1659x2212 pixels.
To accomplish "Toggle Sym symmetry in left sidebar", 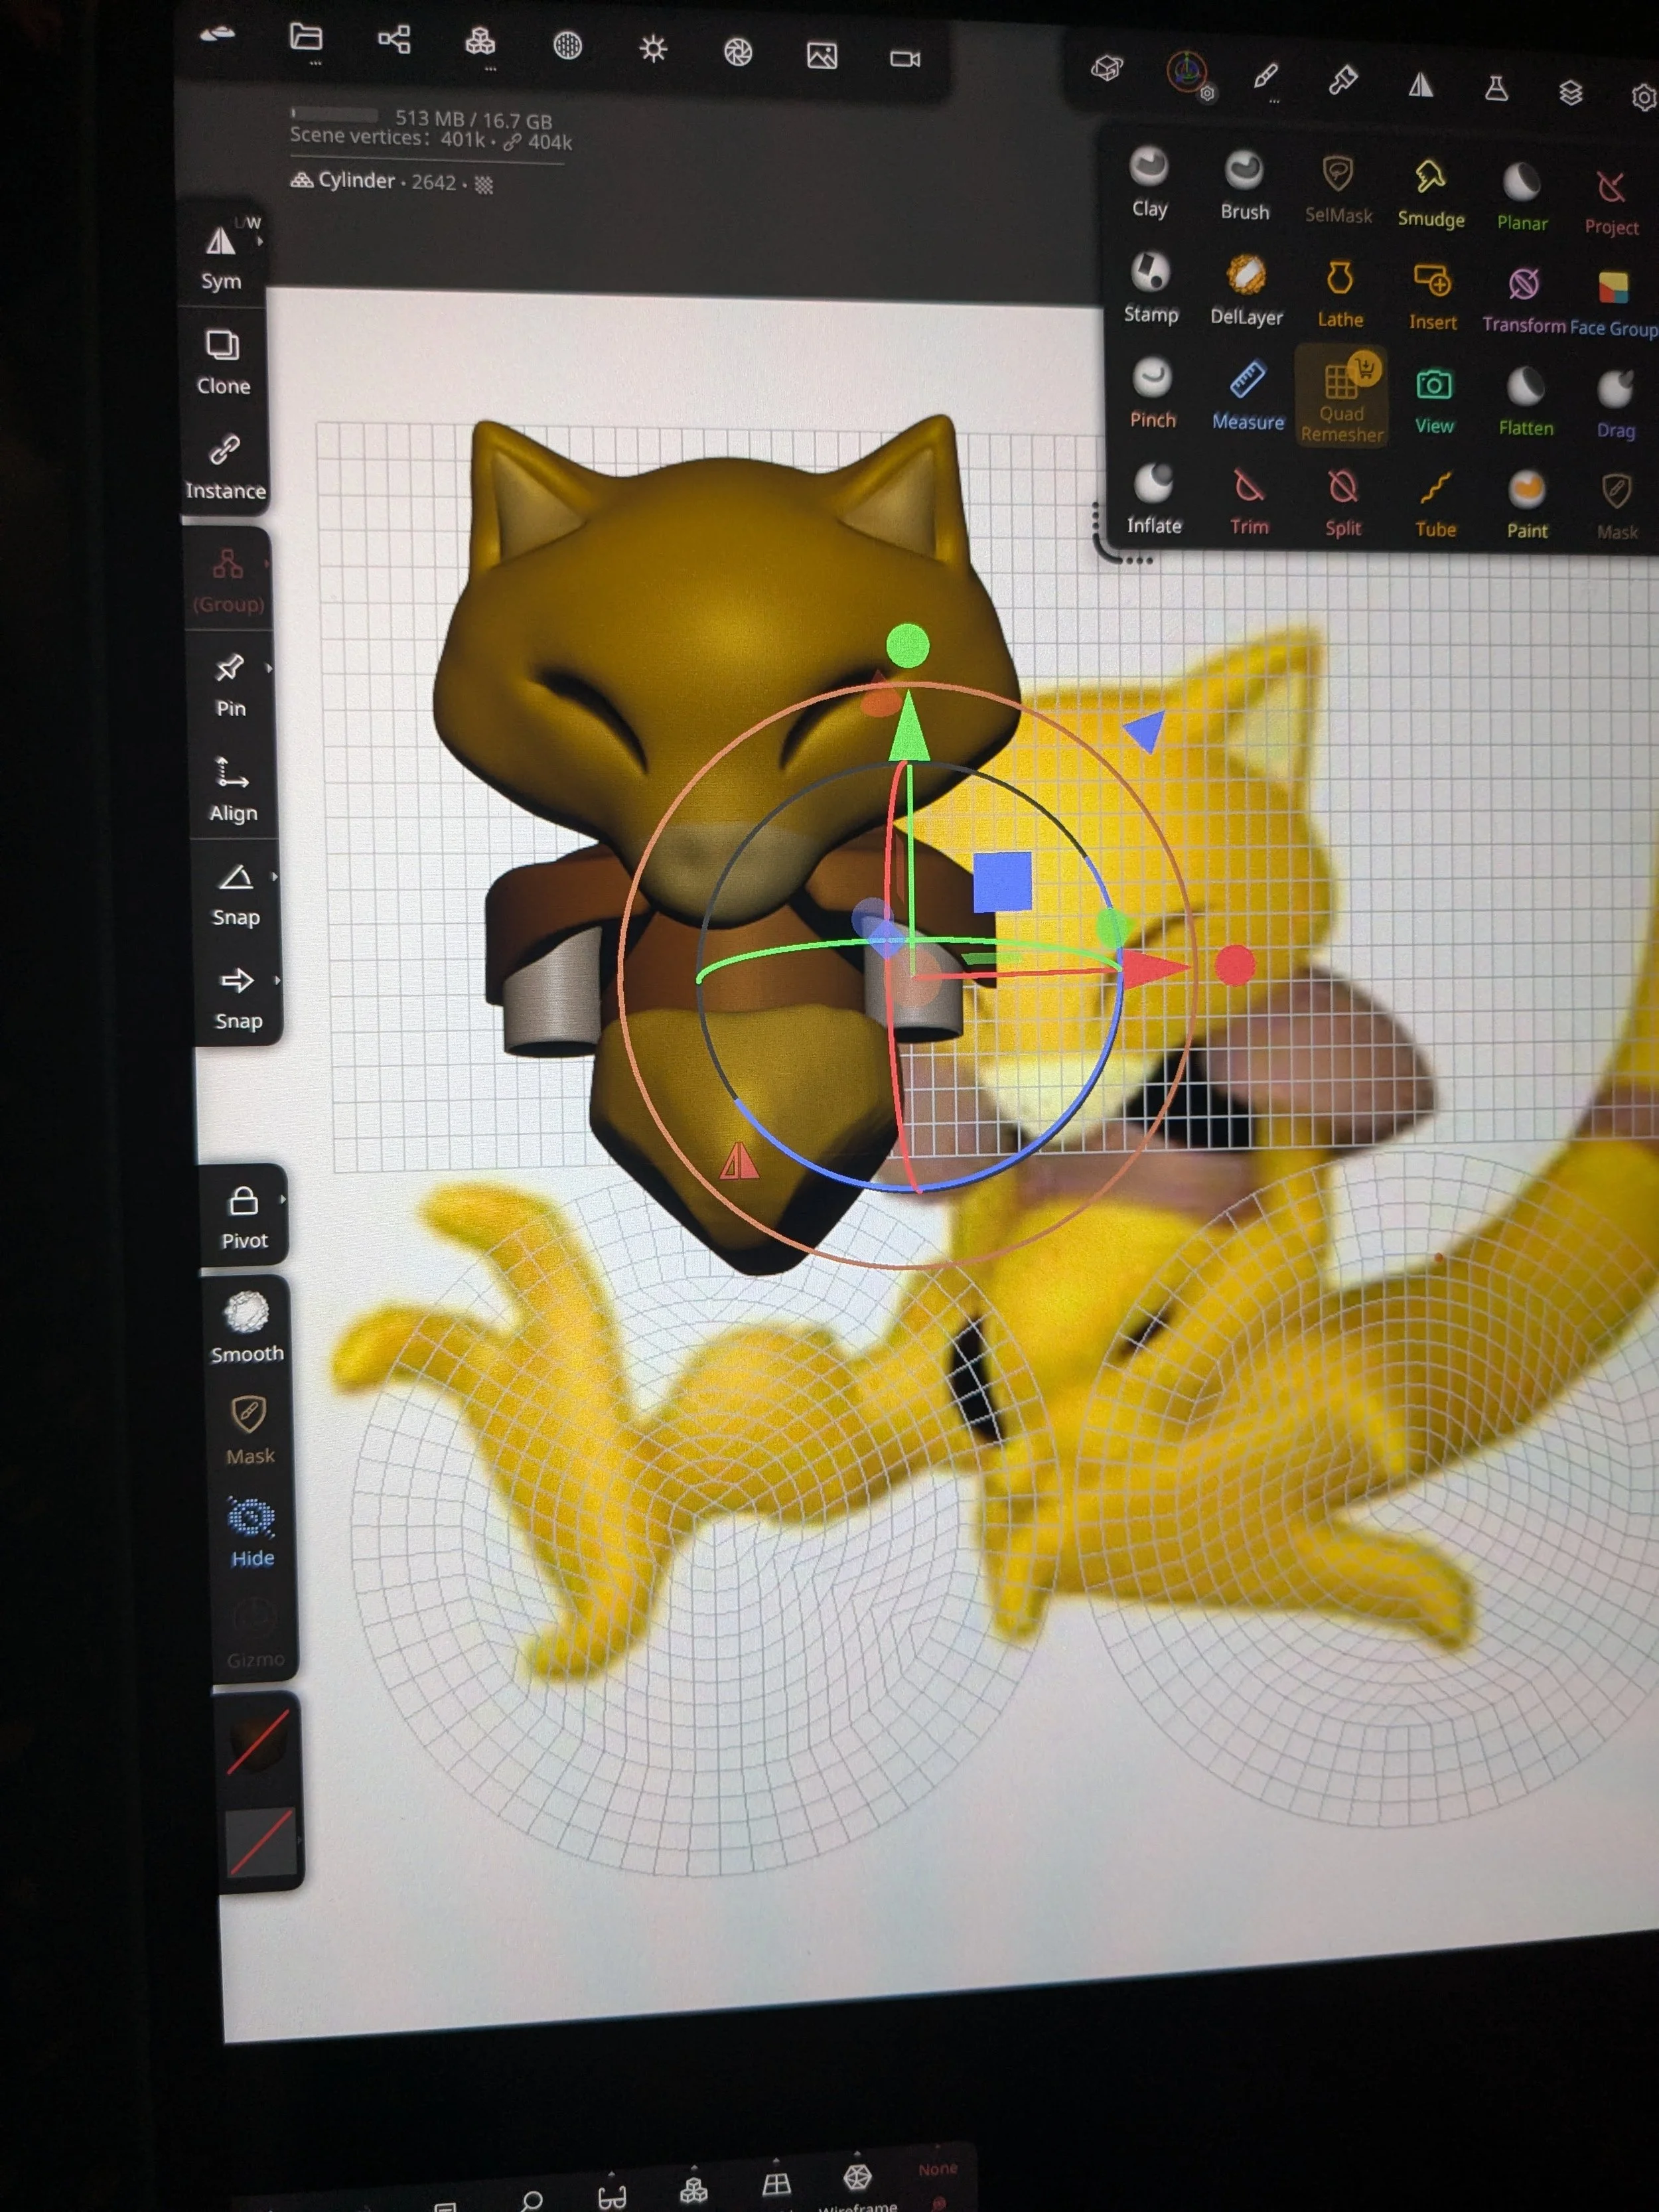I will (x=221, y=257).
